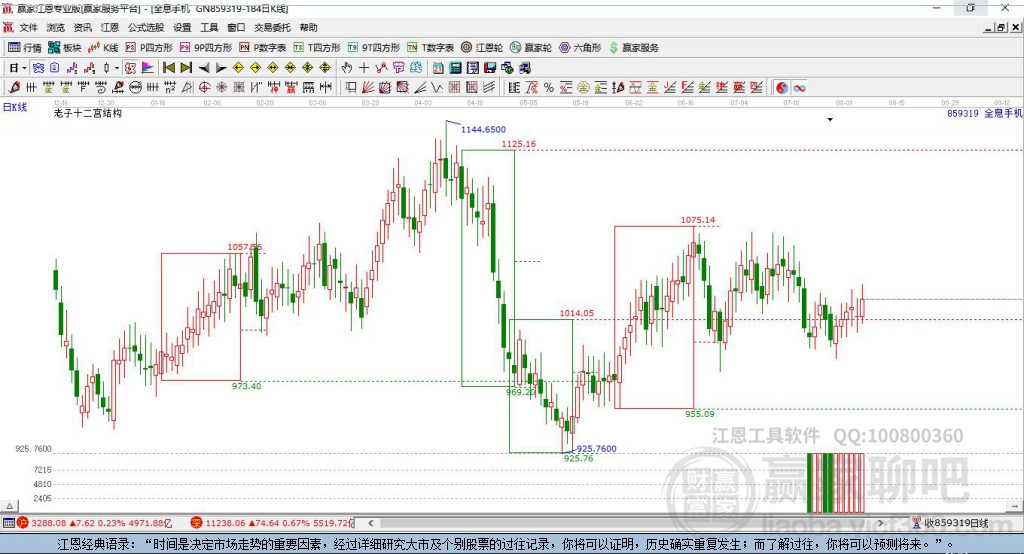1024x554 pixels.
Task: Click the red infinity symbol tool
Action: point(799,88)
